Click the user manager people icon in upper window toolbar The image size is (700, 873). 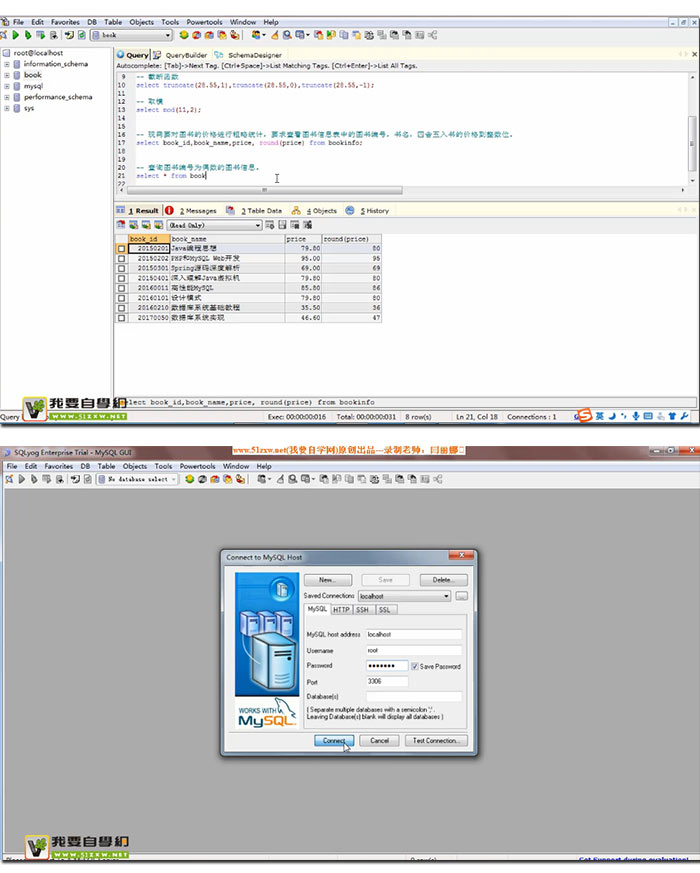[x=256, y=35]
